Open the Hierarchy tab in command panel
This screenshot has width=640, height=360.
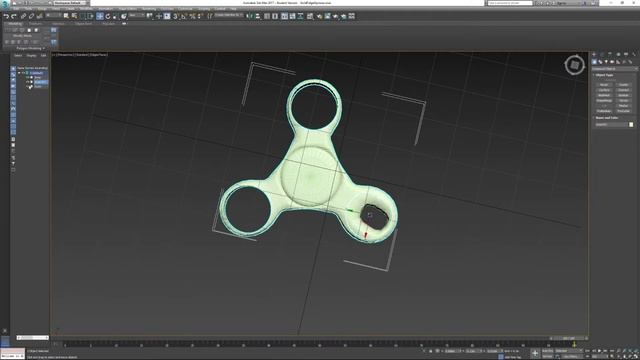[x=610, y=54]
